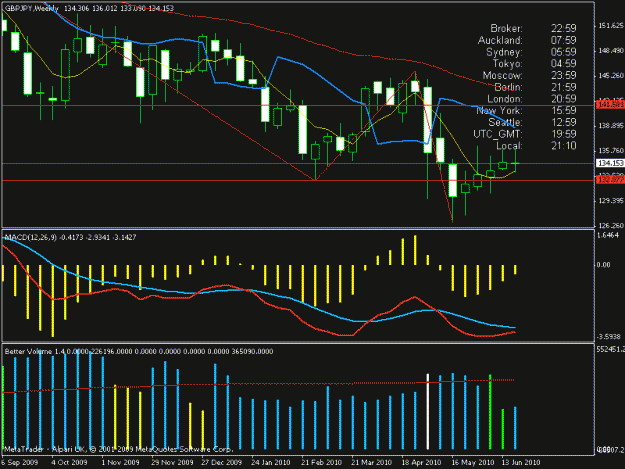Click the 135.760 price axis label
Image resolution: width=625 pixels, height=469 pixels.
611,151
